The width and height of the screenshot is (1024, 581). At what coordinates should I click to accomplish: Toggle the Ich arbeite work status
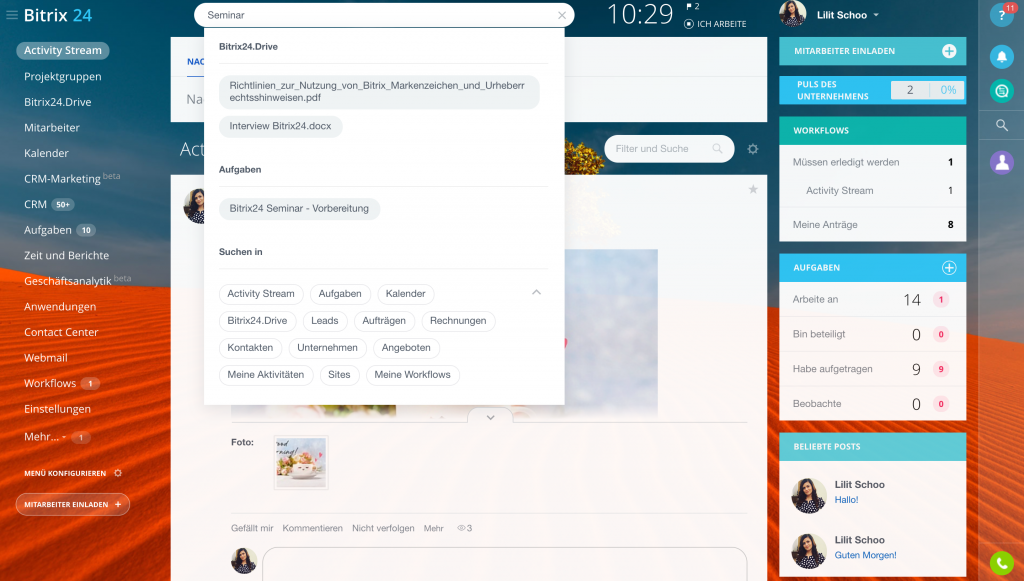[715, 24]
